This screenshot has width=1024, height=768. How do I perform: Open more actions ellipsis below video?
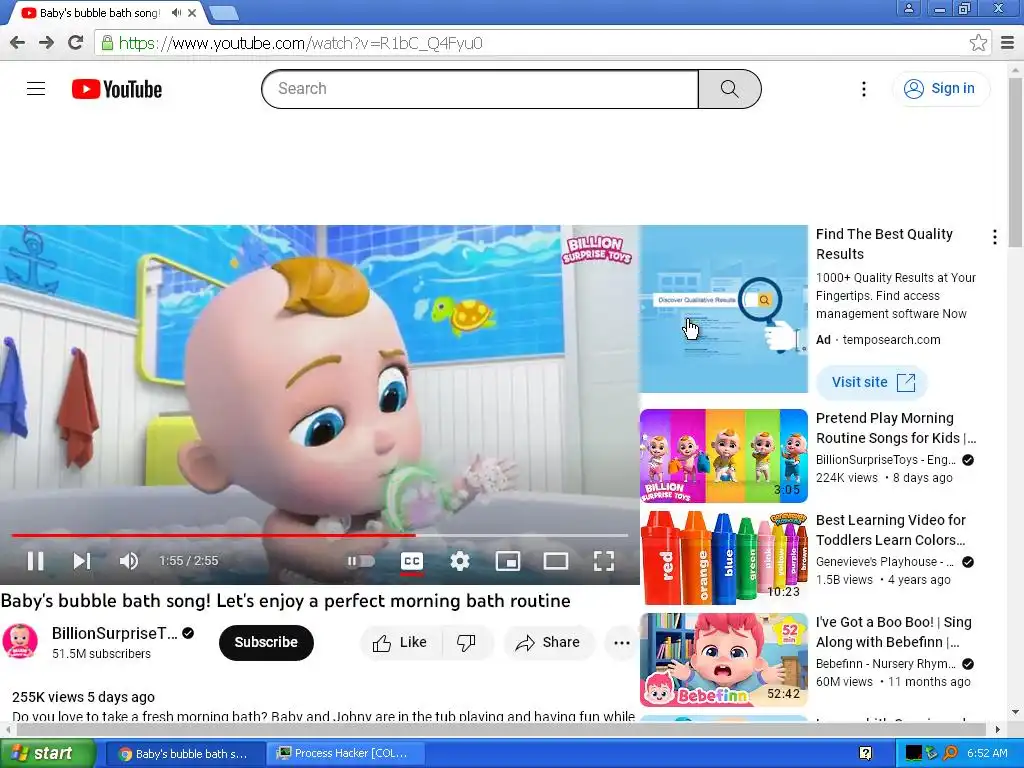click(622, 643)
